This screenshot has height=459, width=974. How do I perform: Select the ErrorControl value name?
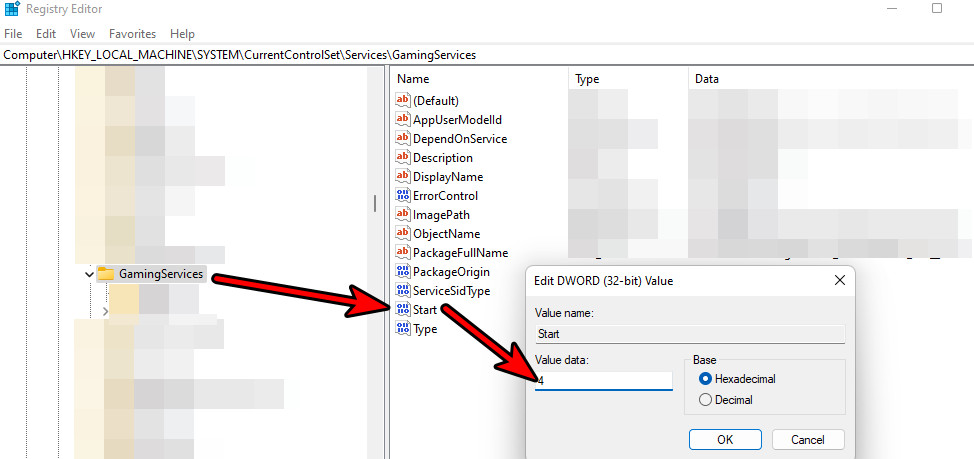click(445, 196)
